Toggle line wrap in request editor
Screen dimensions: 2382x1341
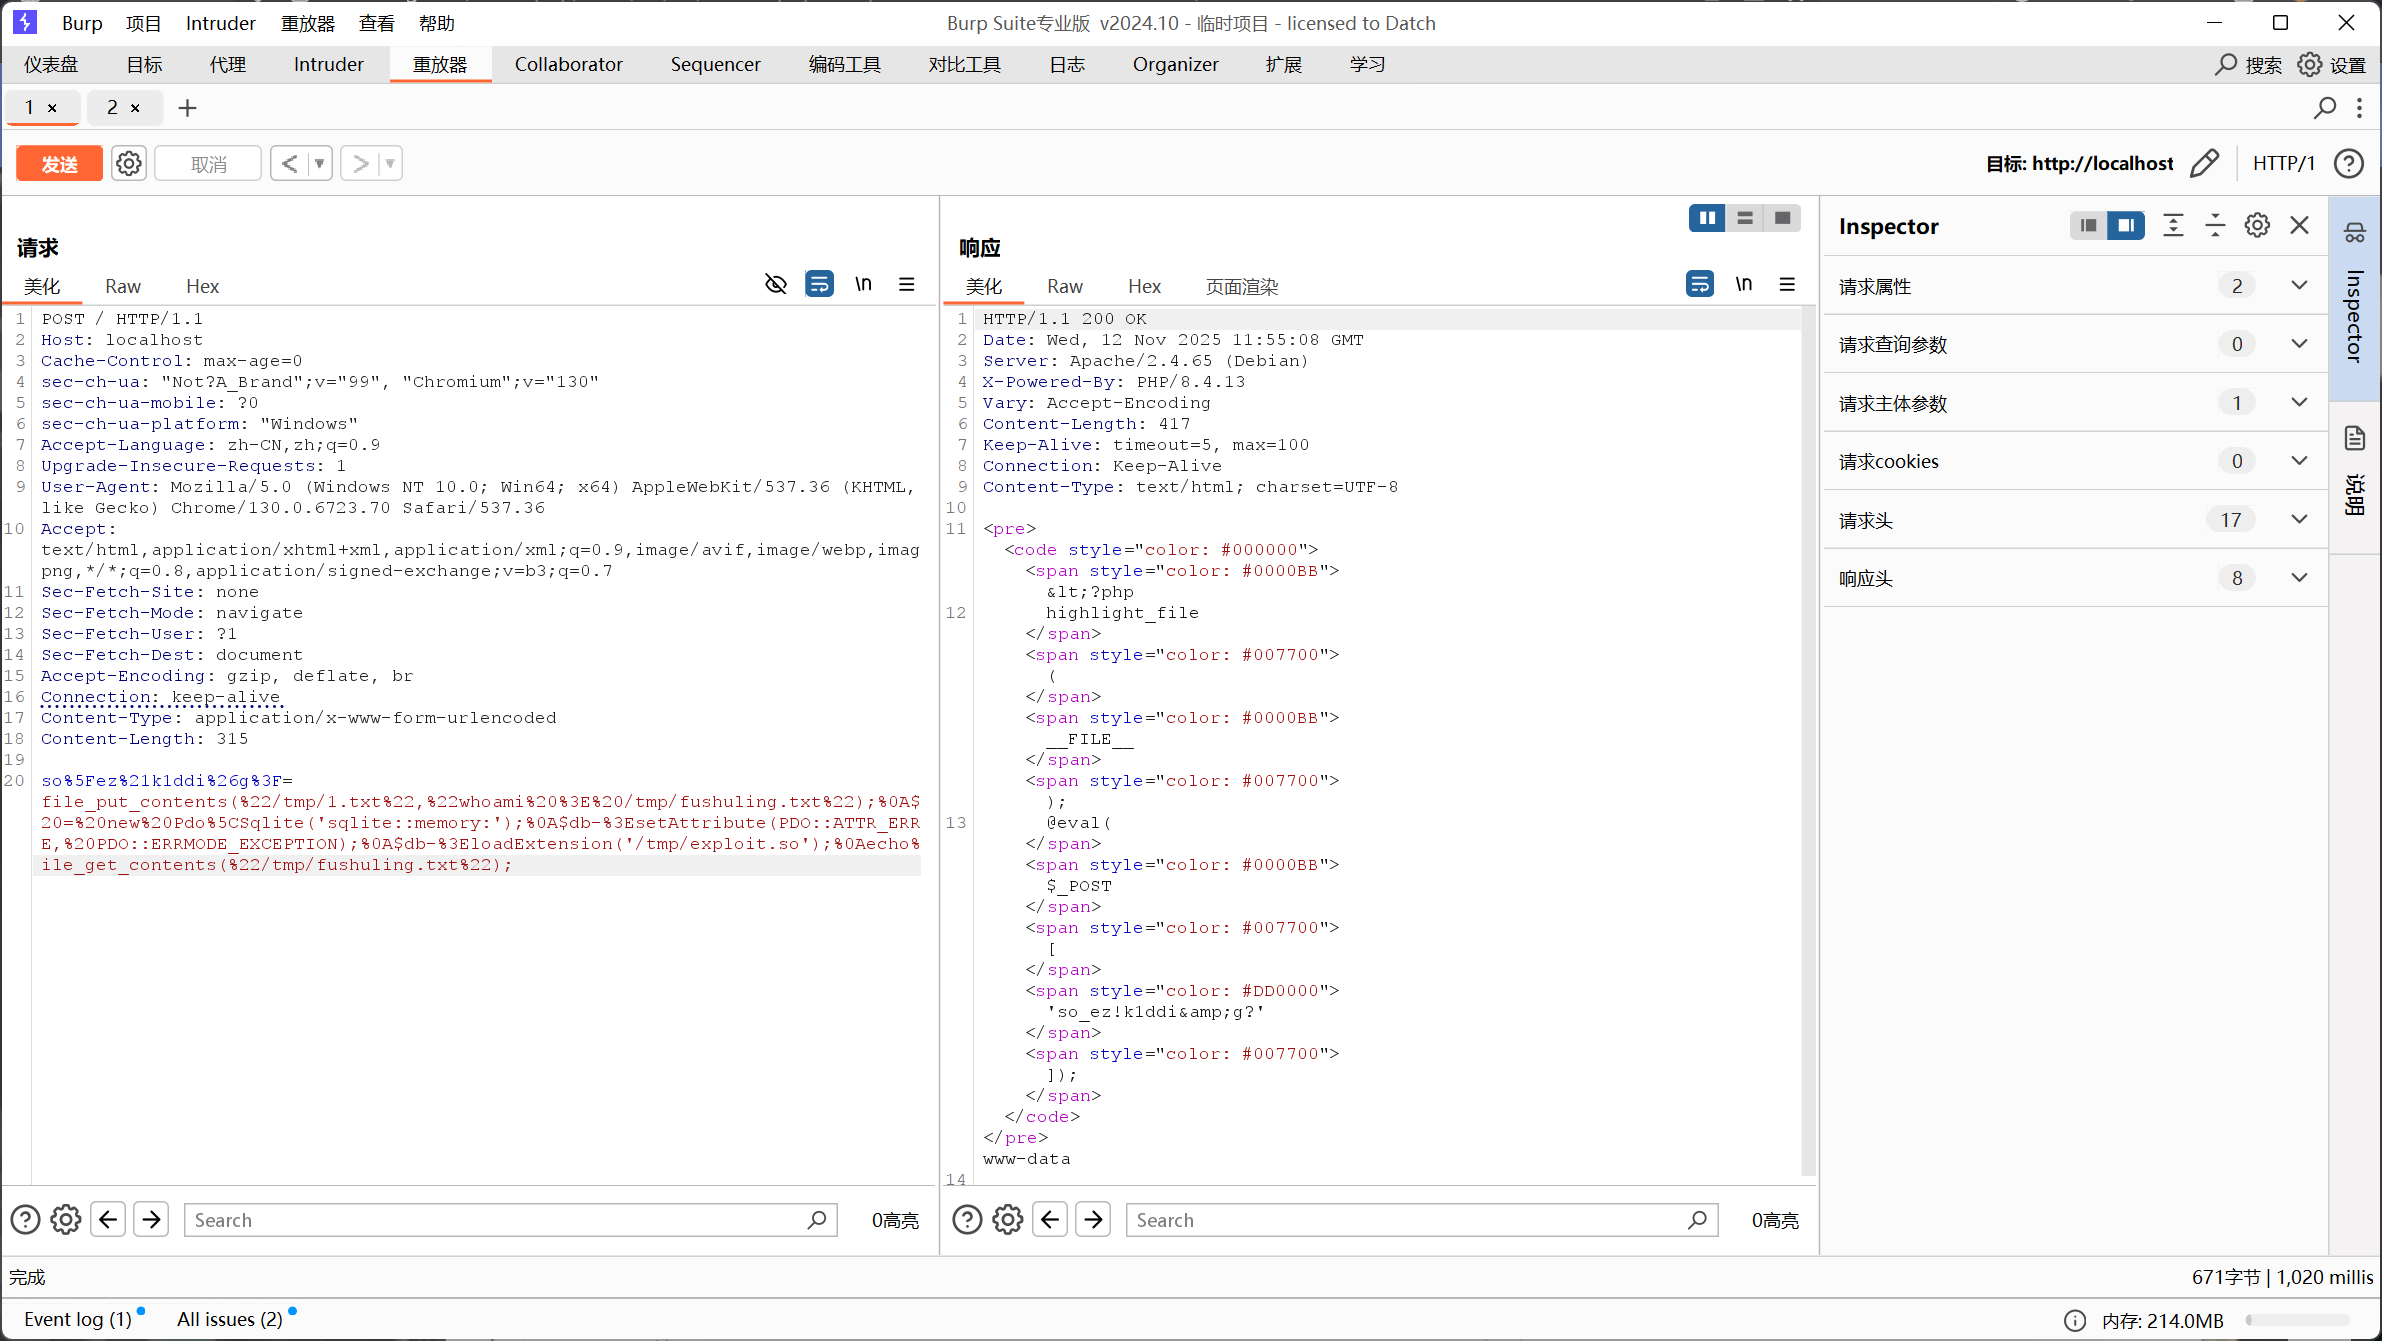[x=820, y=285]
